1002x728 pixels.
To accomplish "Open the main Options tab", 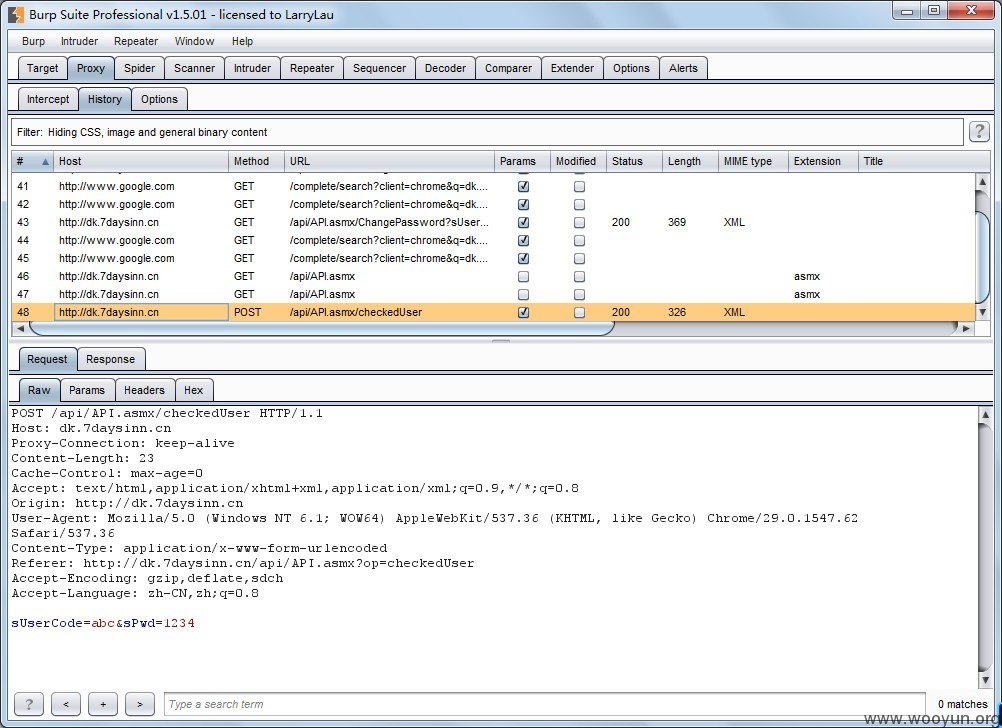I will [x=631, y=68].
